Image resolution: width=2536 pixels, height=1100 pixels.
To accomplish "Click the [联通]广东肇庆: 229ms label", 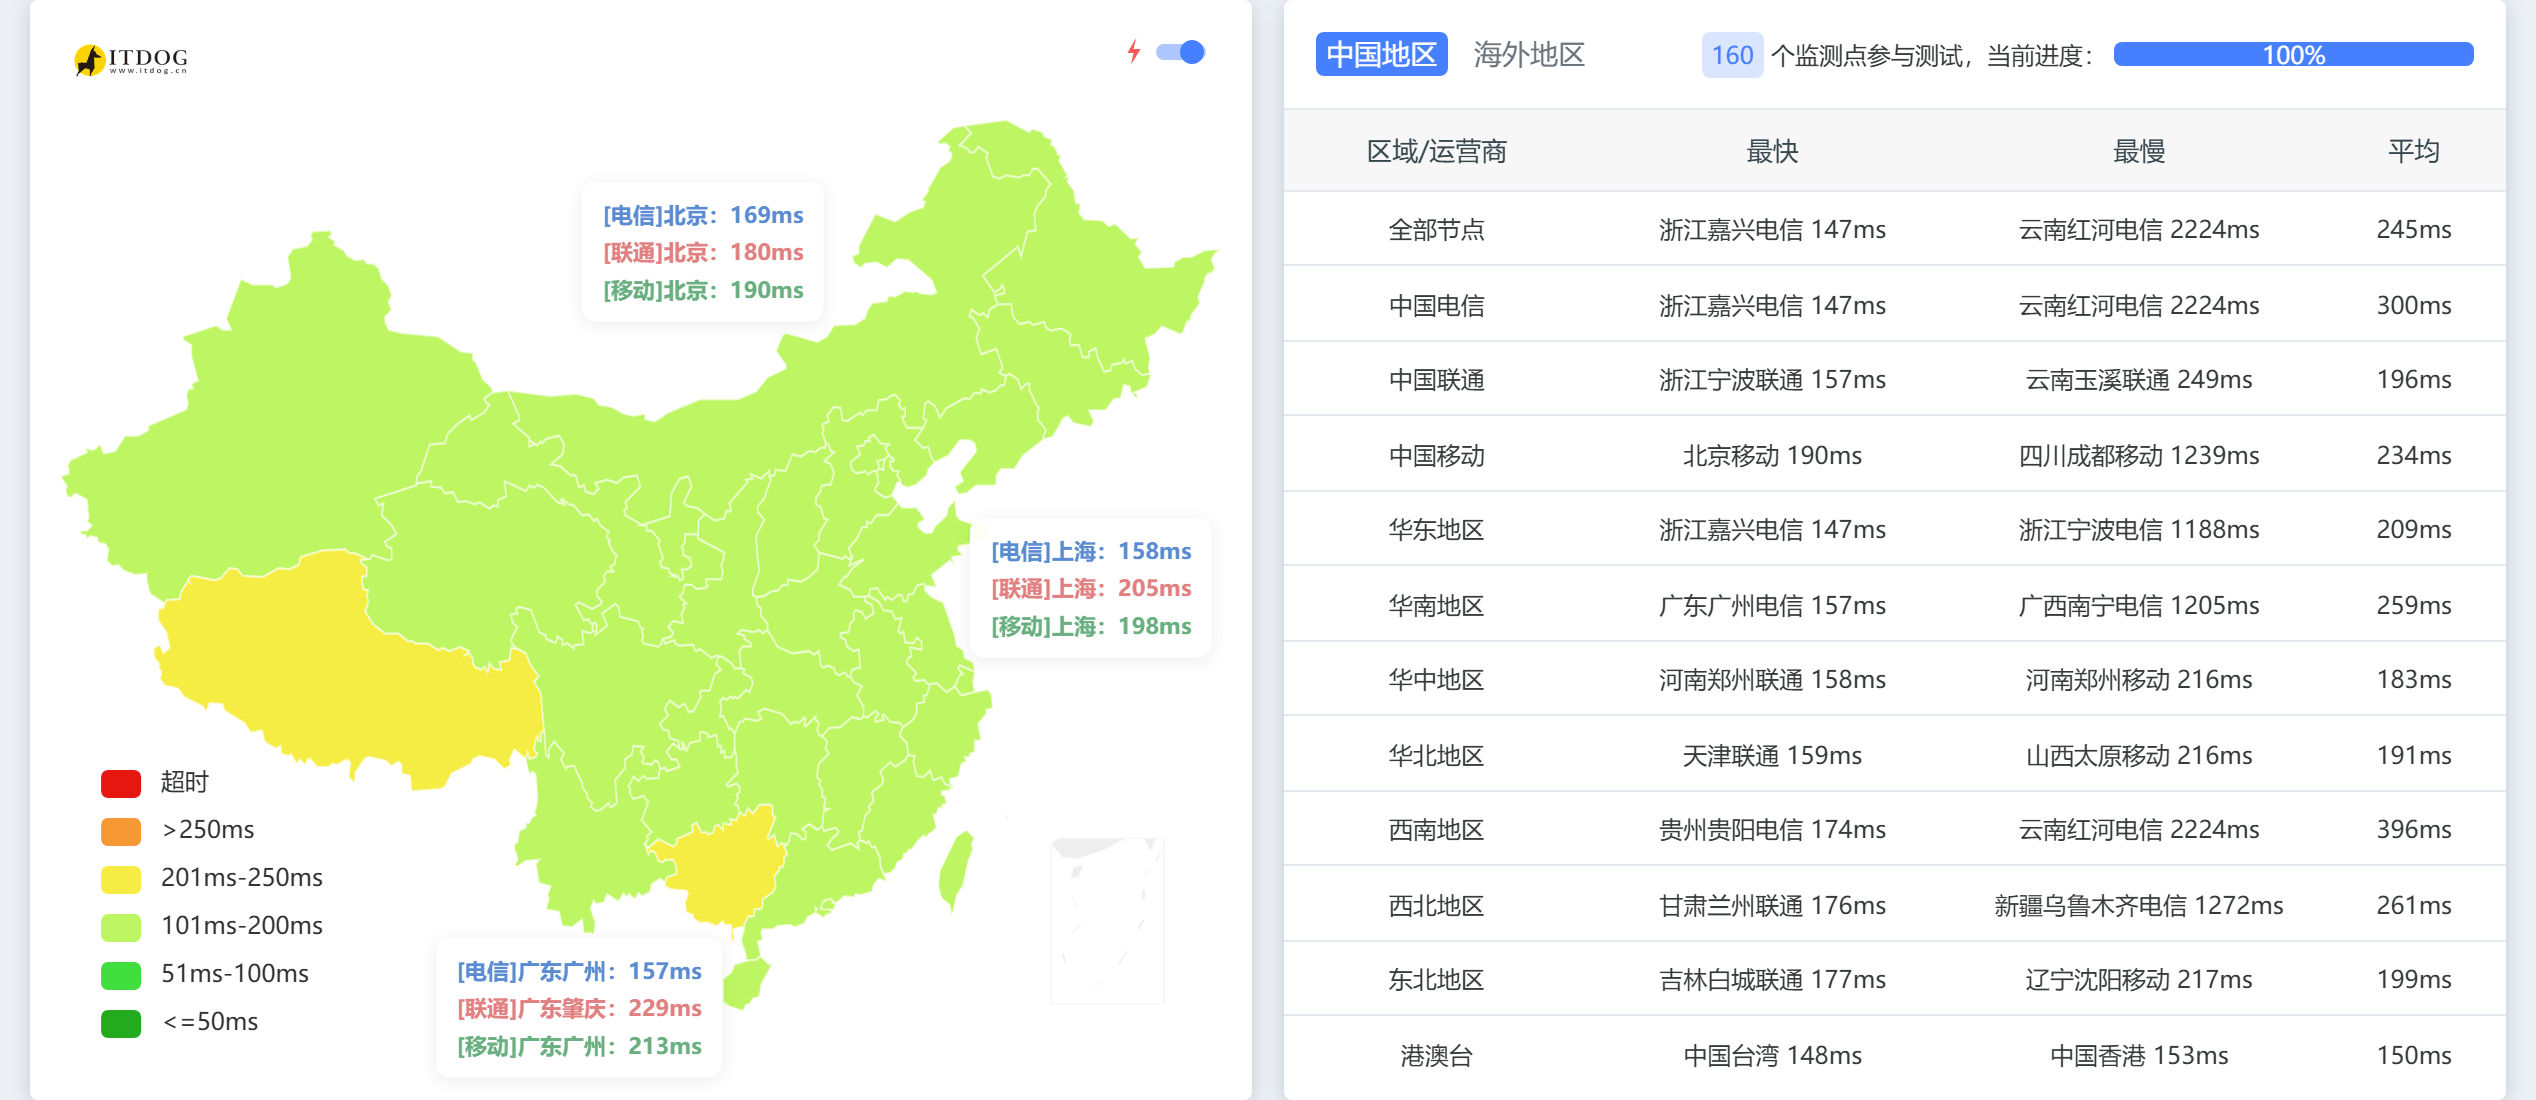I will [579, 1008].
